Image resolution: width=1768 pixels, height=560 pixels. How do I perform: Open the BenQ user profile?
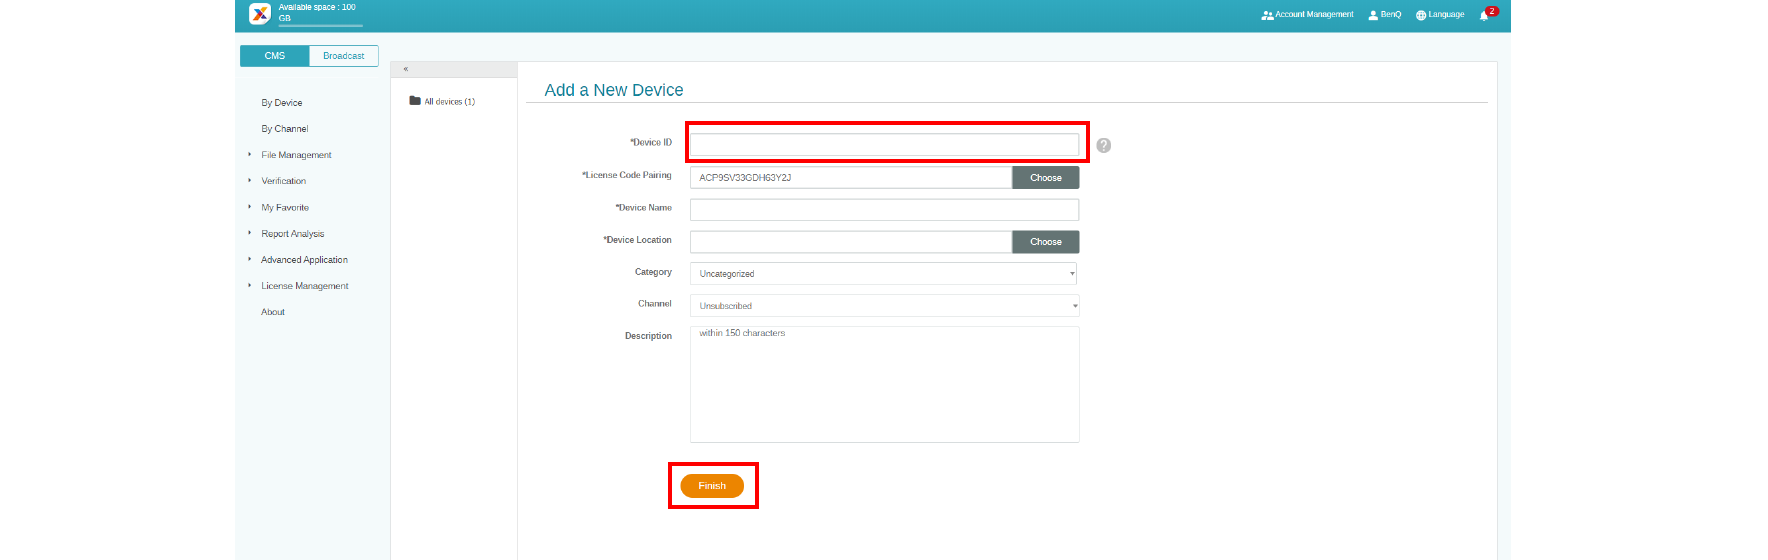point(1384,15)
